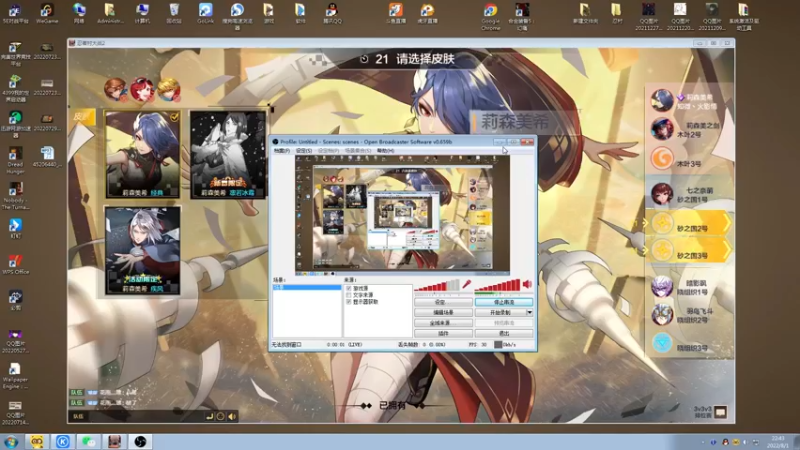
Task: Open the 计算机 computer desktop icon
Action: pos(142,13)
